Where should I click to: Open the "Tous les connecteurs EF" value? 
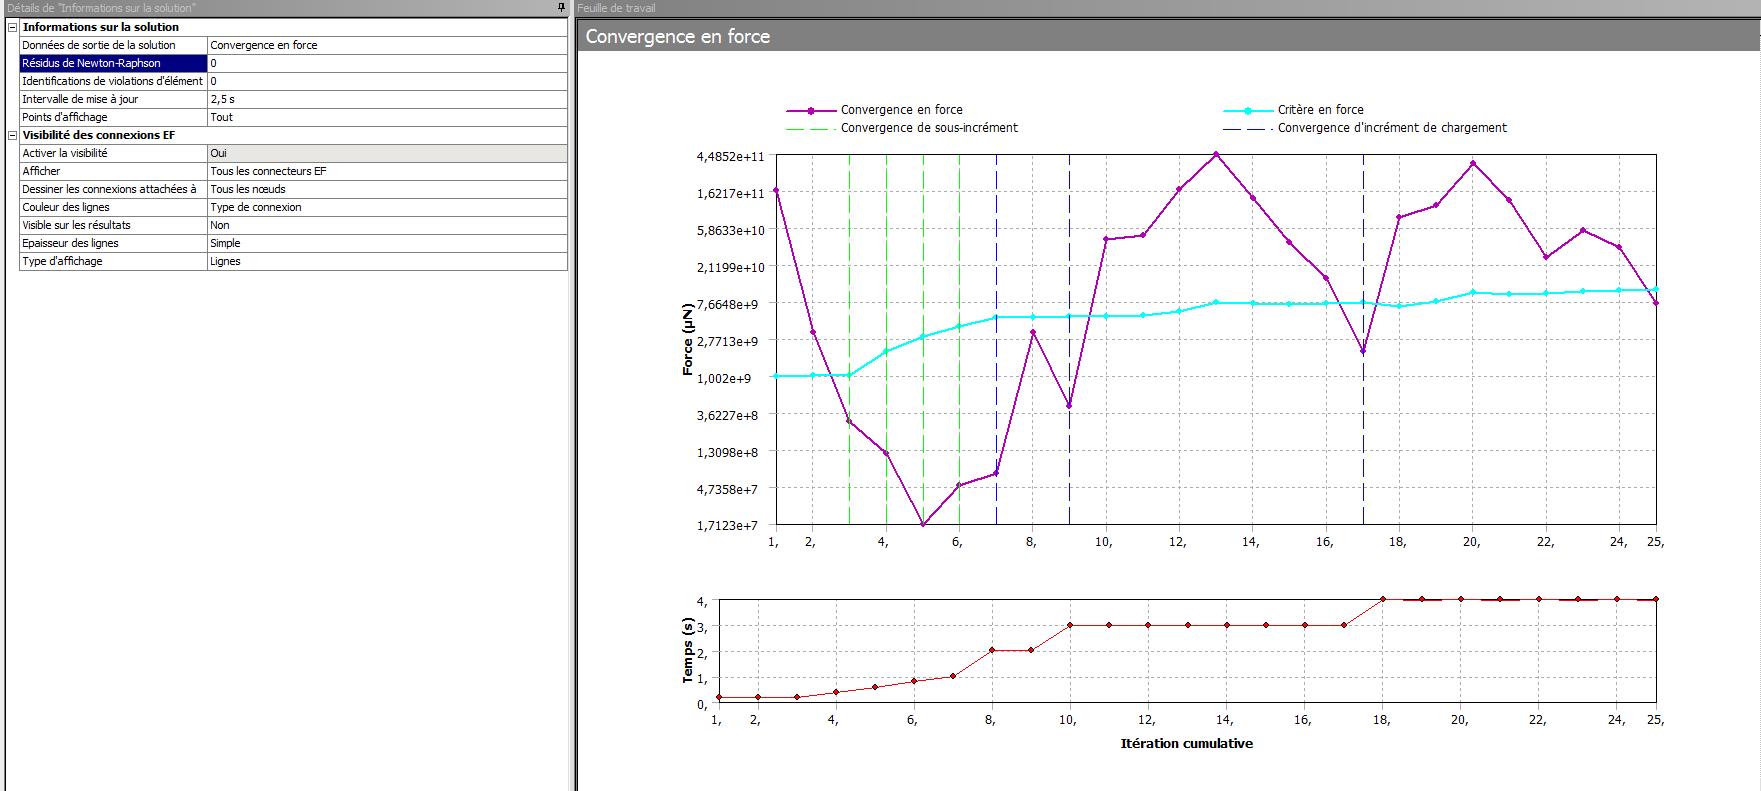(387, 171)
